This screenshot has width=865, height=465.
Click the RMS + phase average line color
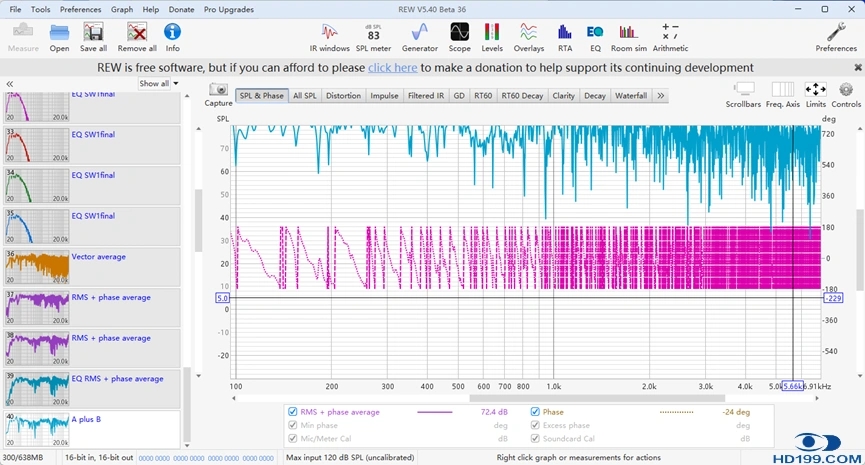point(435,412)
